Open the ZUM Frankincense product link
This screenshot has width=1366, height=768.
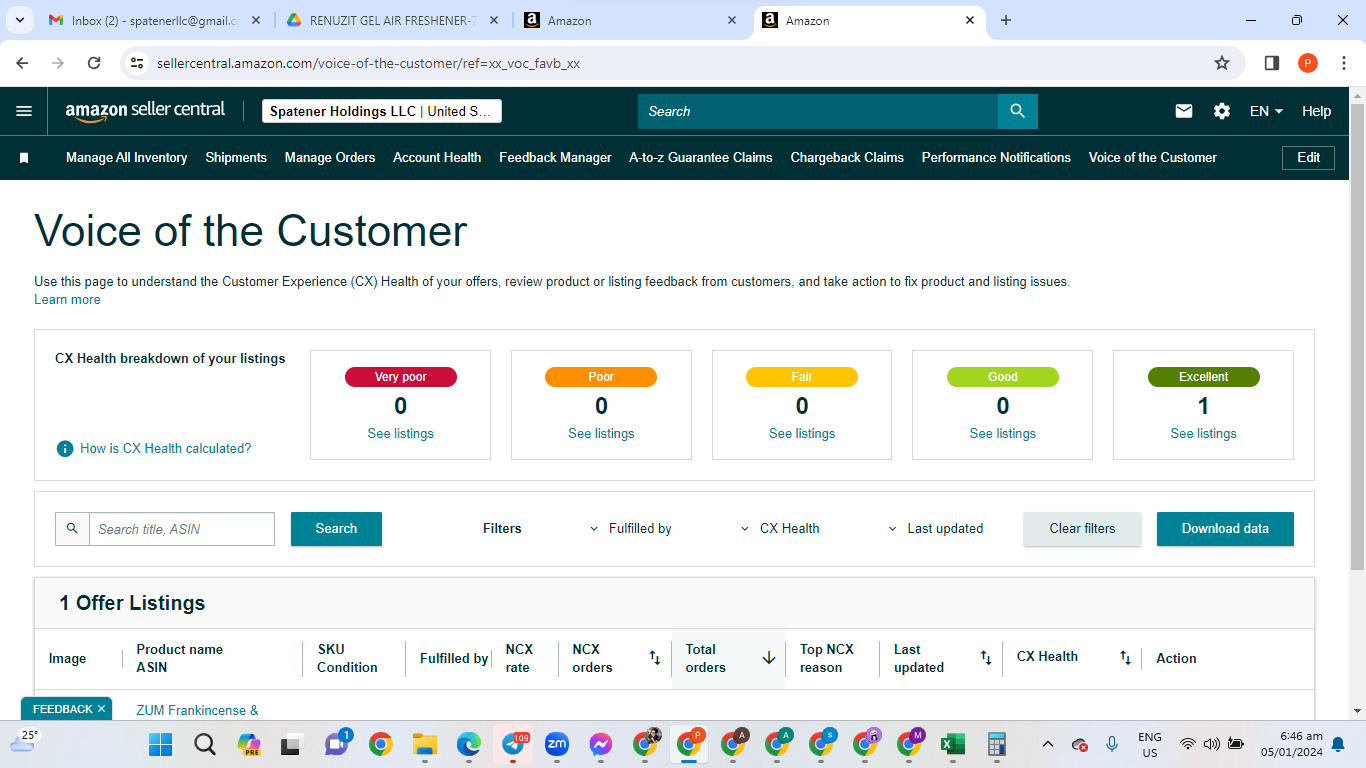[x=197, y=711]
